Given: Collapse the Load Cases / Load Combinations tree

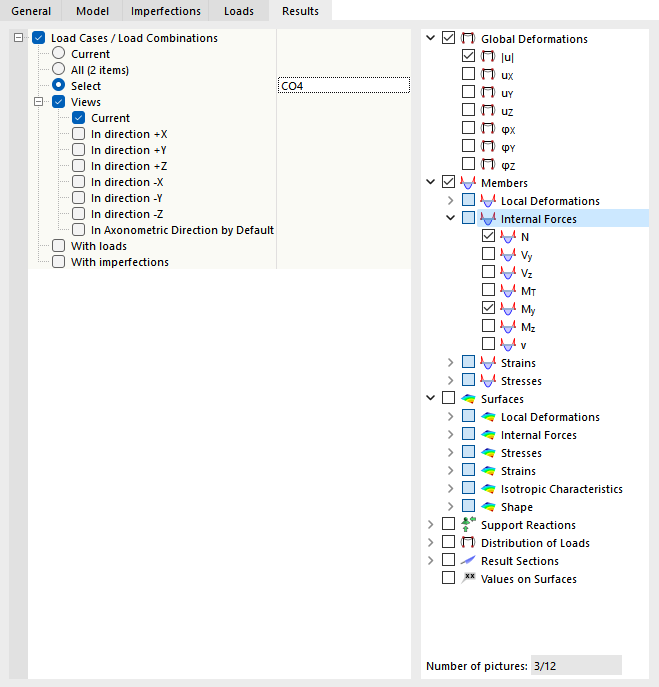Looking at the screenshot, I should point(18,38).
